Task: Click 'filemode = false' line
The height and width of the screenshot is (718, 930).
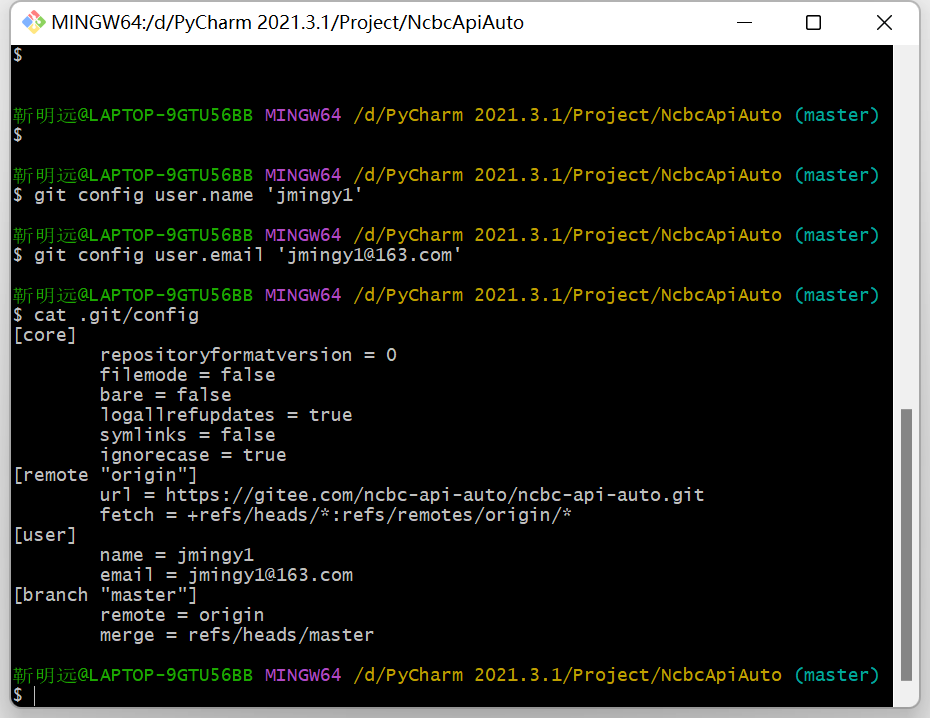Action: pos(187,375)
